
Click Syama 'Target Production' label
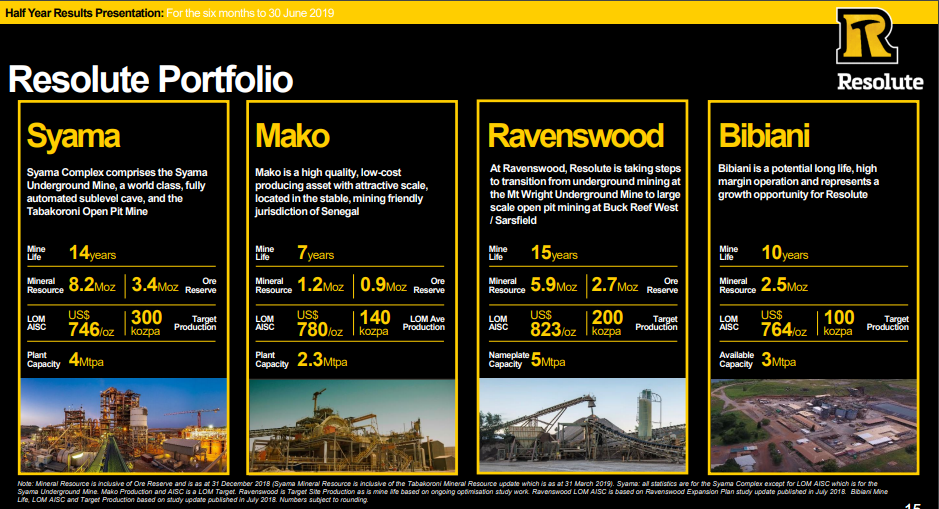click(x=195, y=323)
